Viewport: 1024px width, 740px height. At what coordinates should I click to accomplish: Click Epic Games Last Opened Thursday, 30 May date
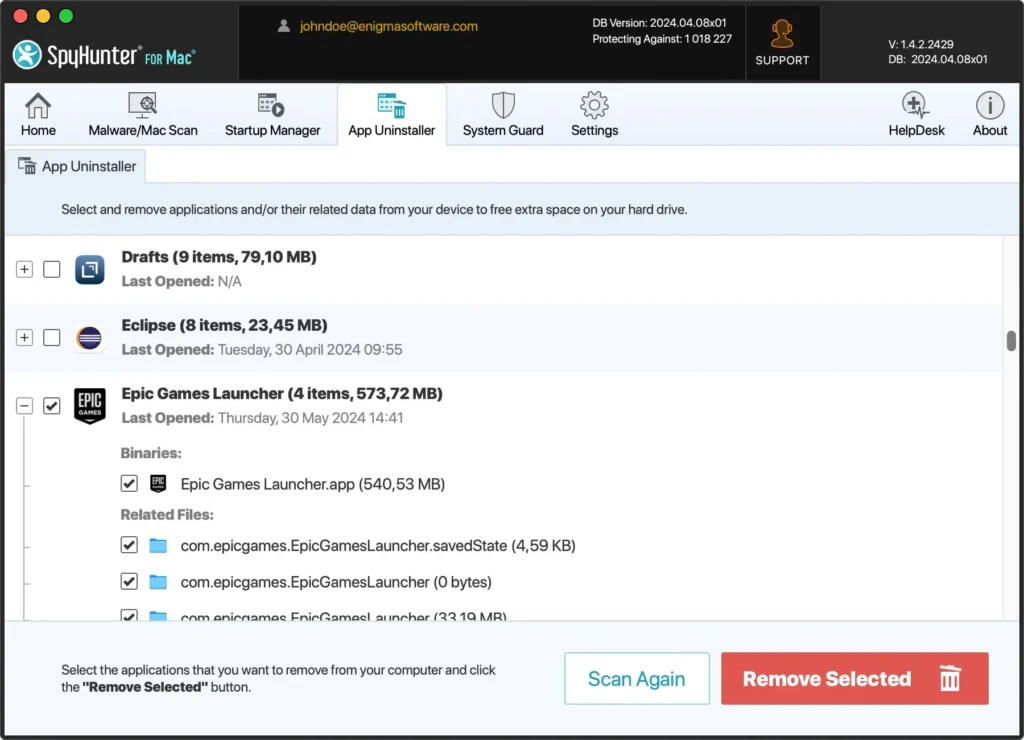(310, 418)
